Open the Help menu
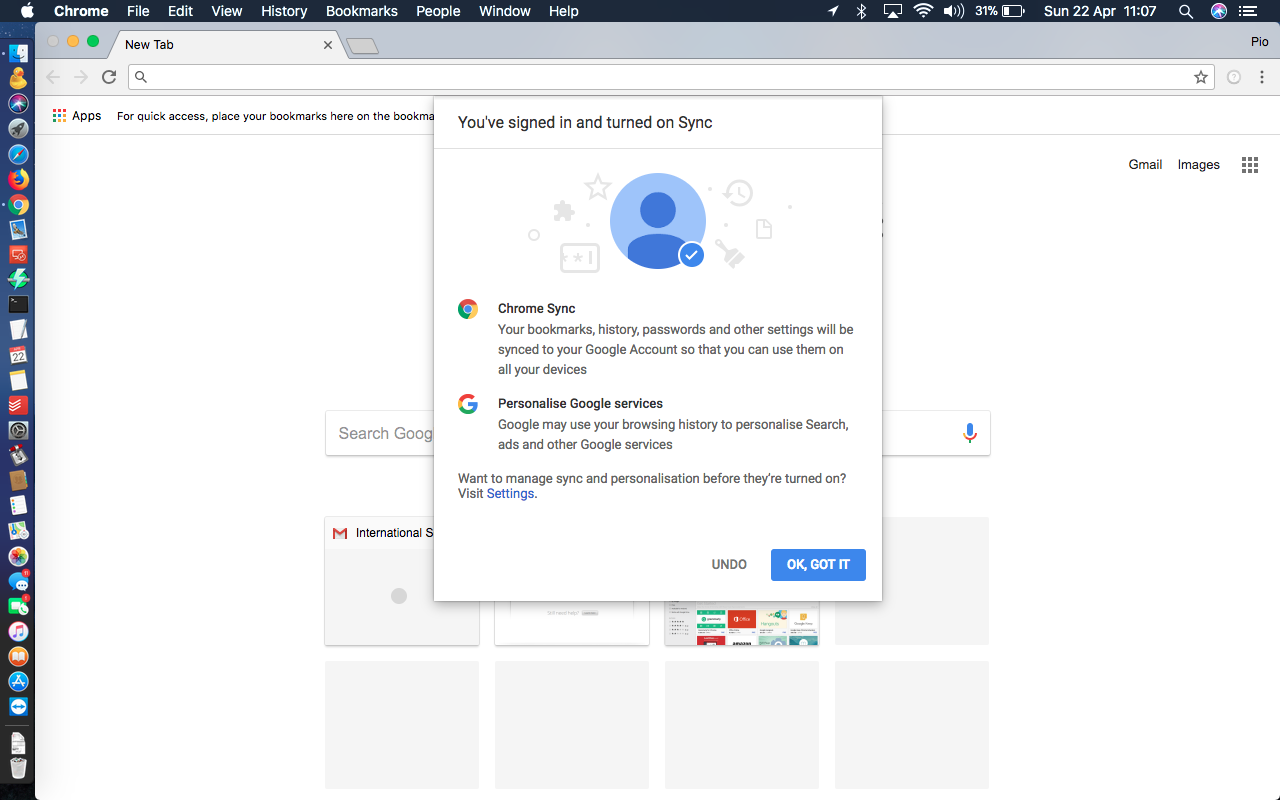1280x800 pixels. click(564, 11)
